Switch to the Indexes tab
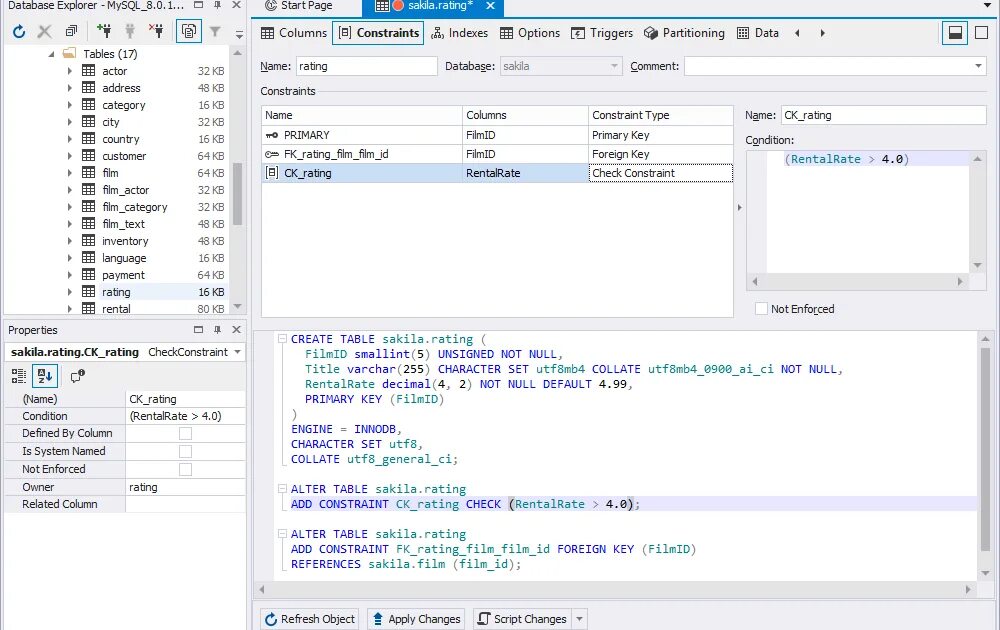Screen dimensions: 1000x630 pyautogui.click(x=459, y=32)
